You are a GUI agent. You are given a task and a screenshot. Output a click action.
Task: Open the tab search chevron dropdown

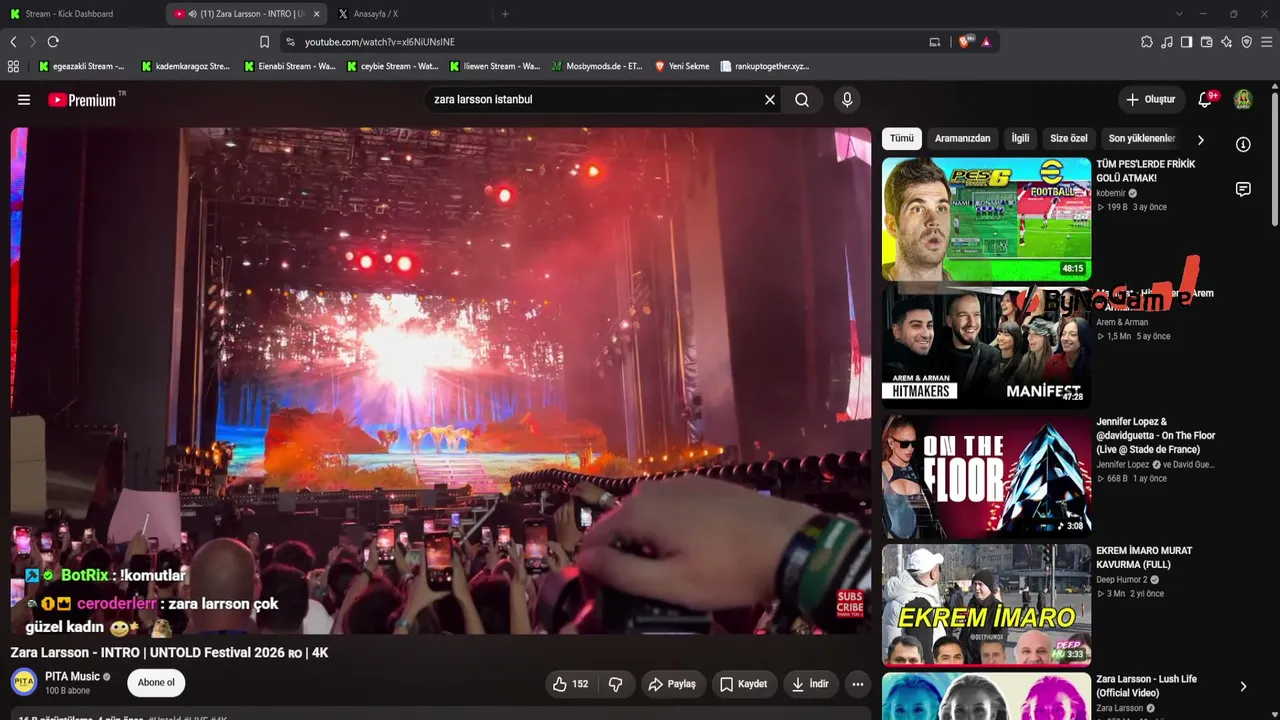click(x=1179, y=14)
